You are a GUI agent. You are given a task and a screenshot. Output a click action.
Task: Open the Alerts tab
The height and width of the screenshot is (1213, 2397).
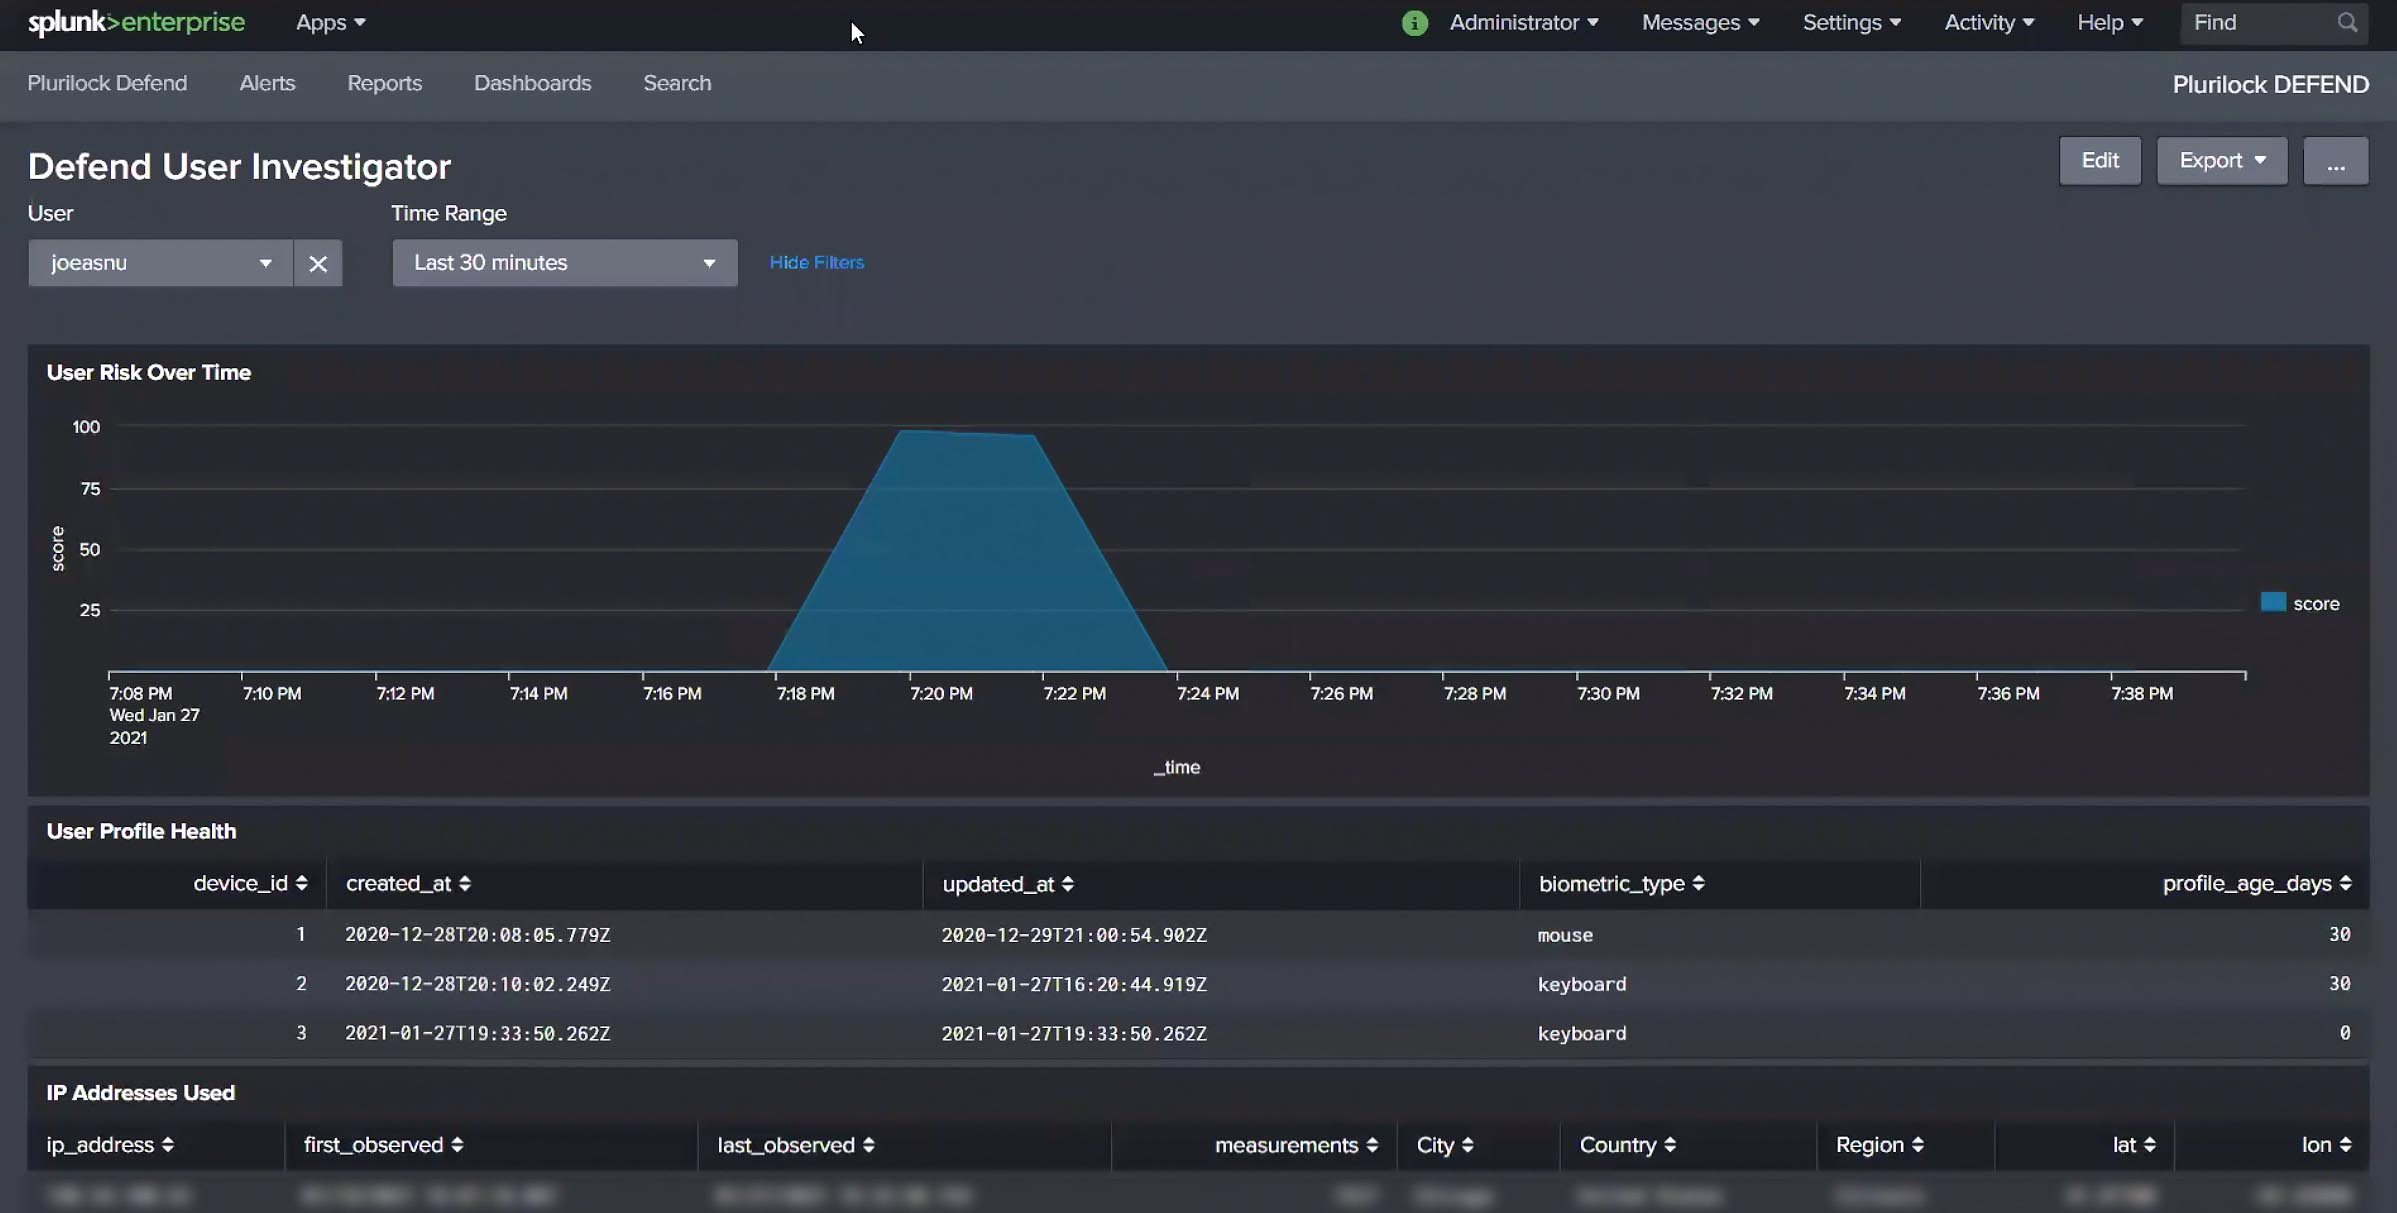tap(266, 83)
